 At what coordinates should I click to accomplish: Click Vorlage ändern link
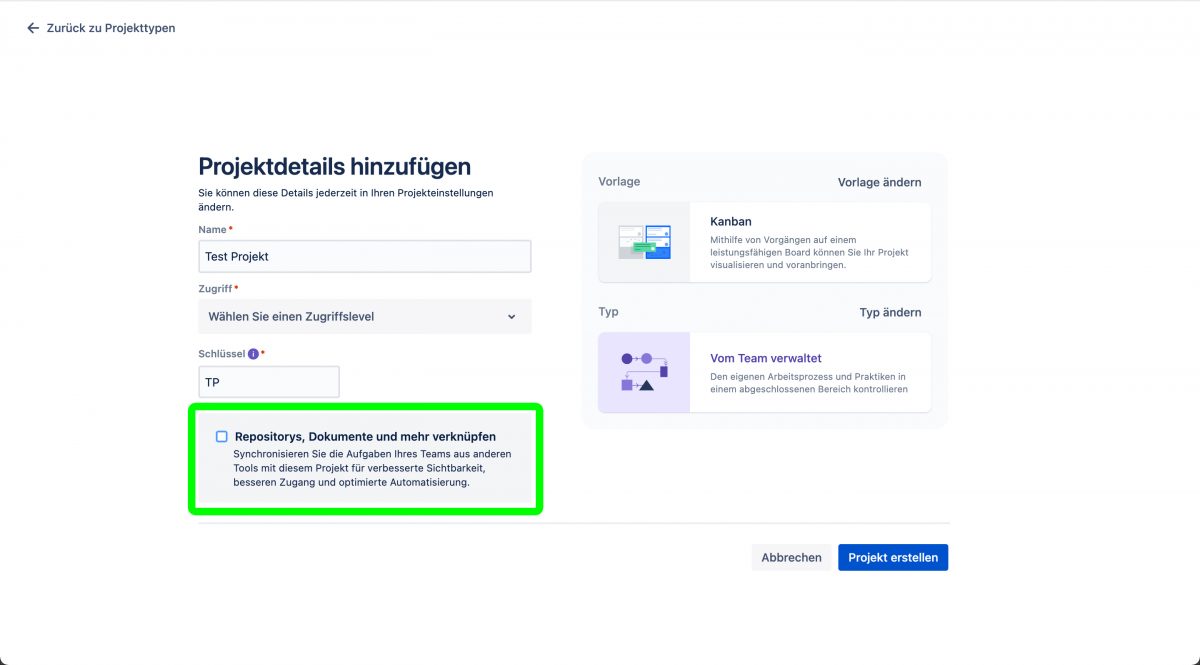coord(879,182)
